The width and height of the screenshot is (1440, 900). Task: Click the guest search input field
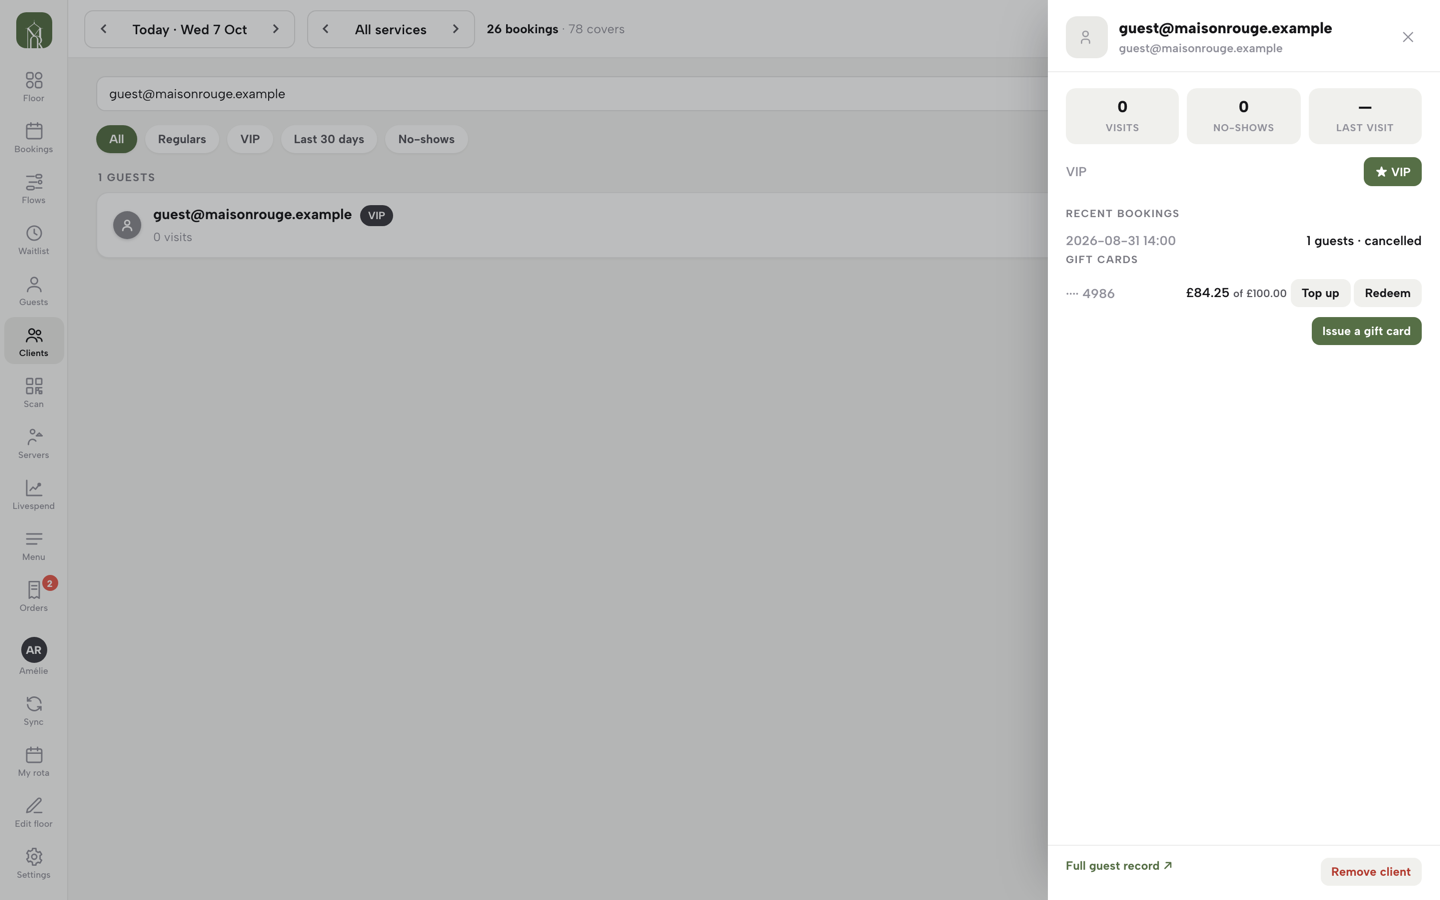click(572, 94)
